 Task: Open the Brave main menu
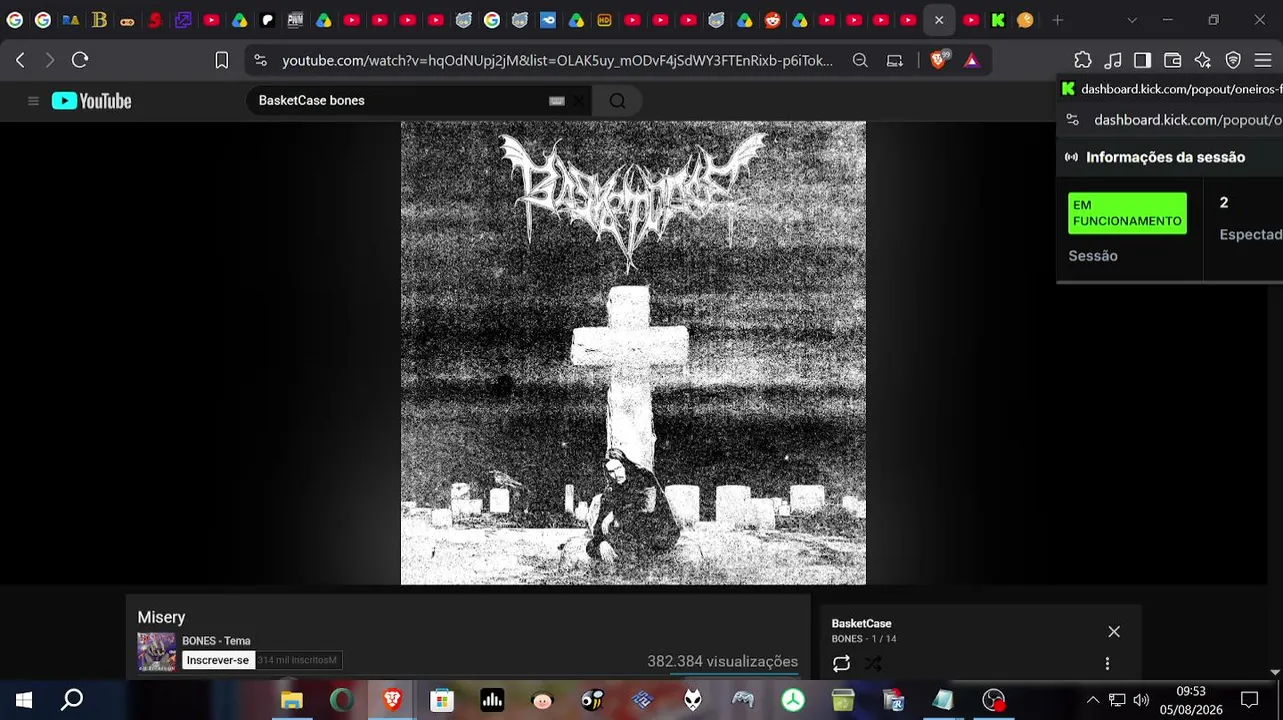[1263, 60]
